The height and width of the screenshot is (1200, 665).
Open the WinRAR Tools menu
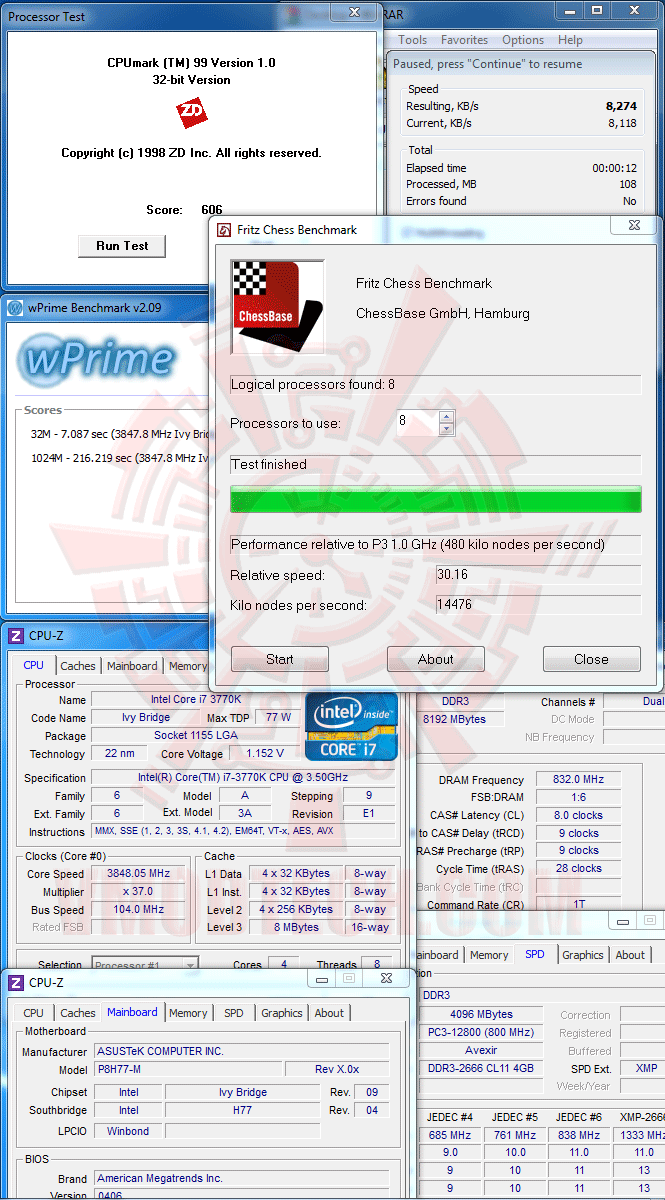click(413, 40)
